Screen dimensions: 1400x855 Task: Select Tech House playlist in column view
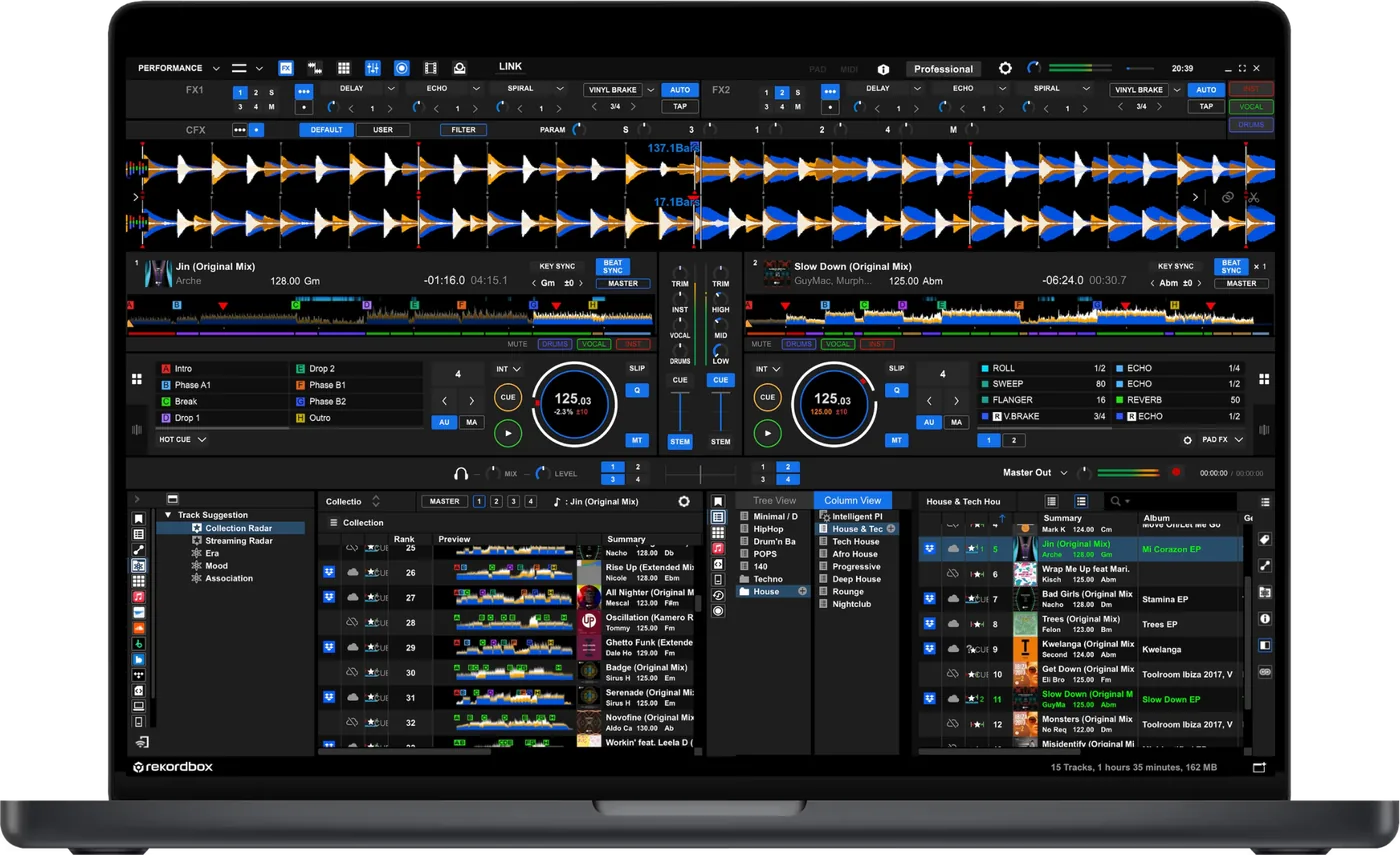point(856,541)
